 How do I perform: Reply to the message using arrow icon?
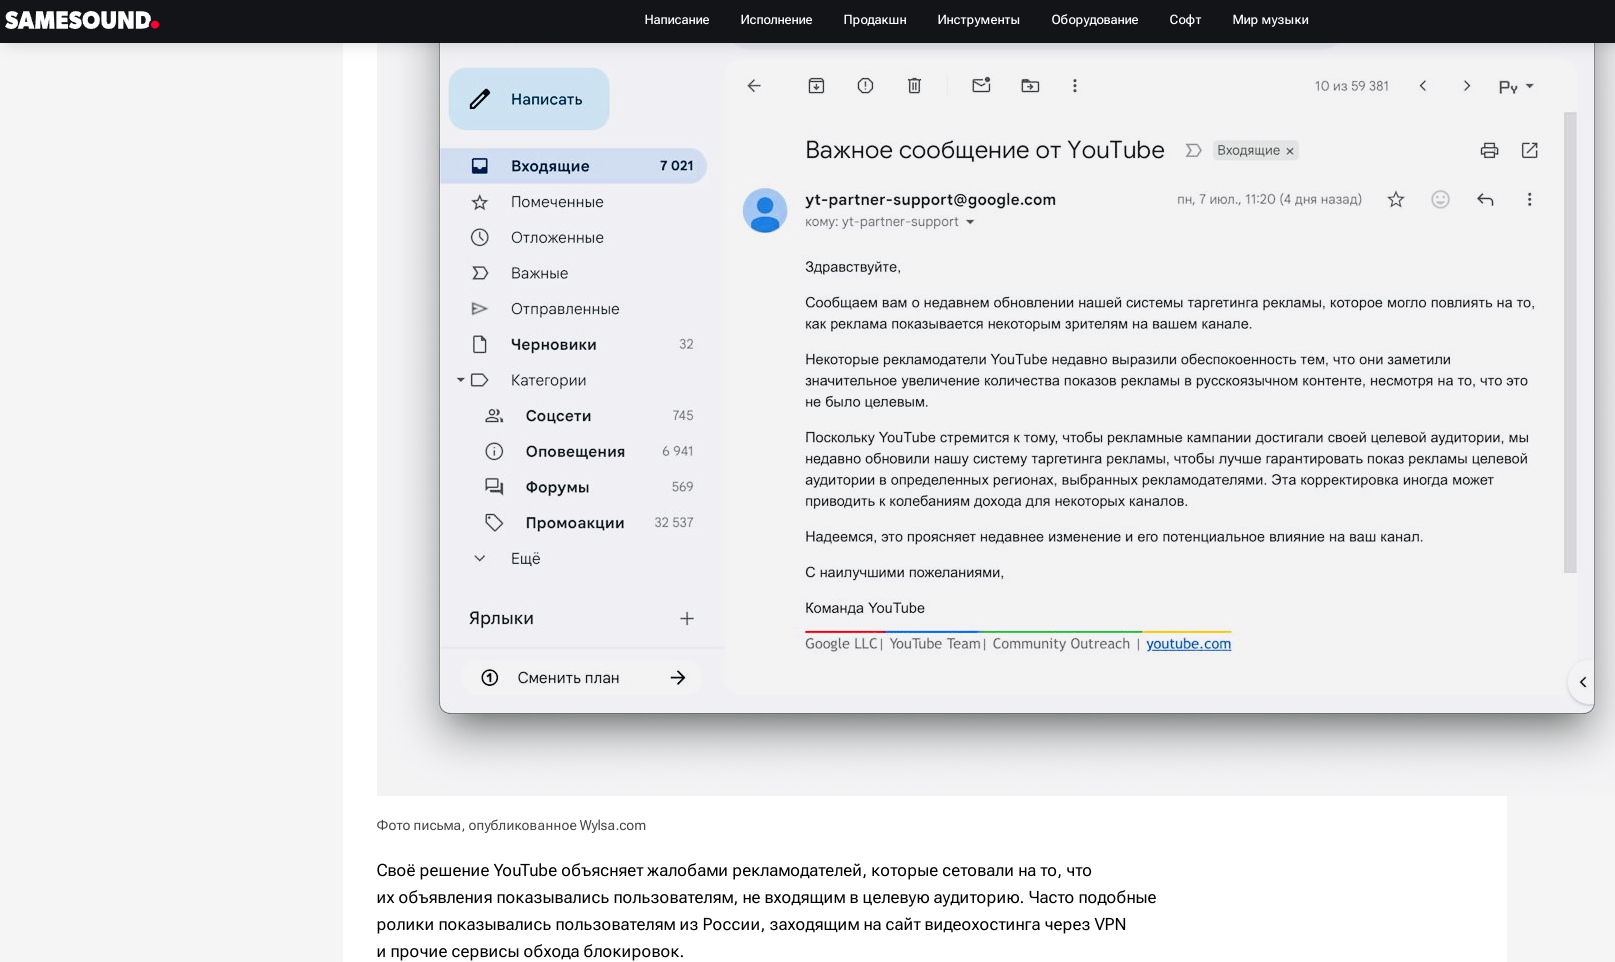[x=1485, y=200]
